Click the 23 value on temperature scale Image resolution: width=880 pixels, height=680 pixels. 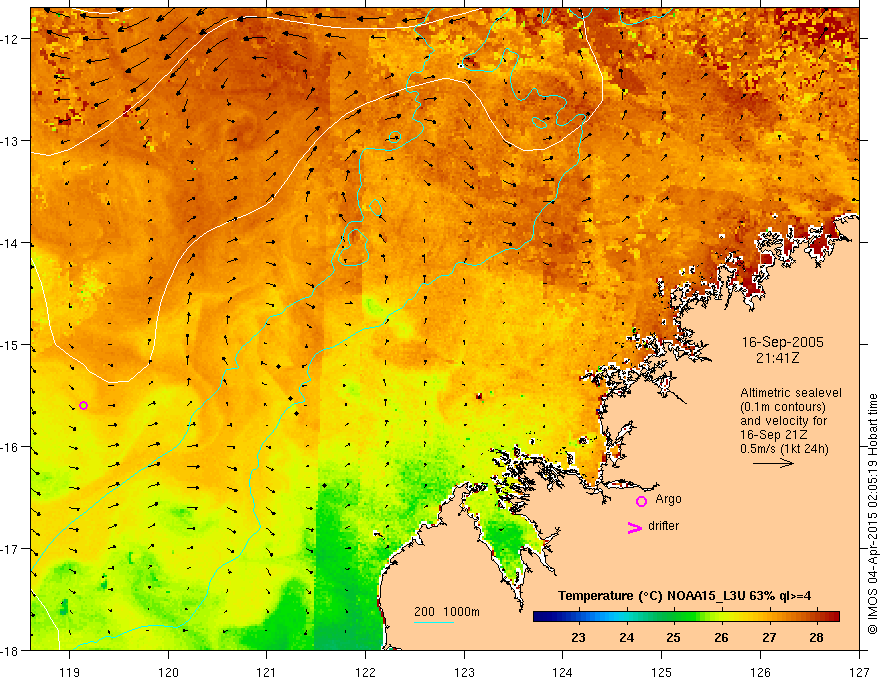(x=578, y=637)
